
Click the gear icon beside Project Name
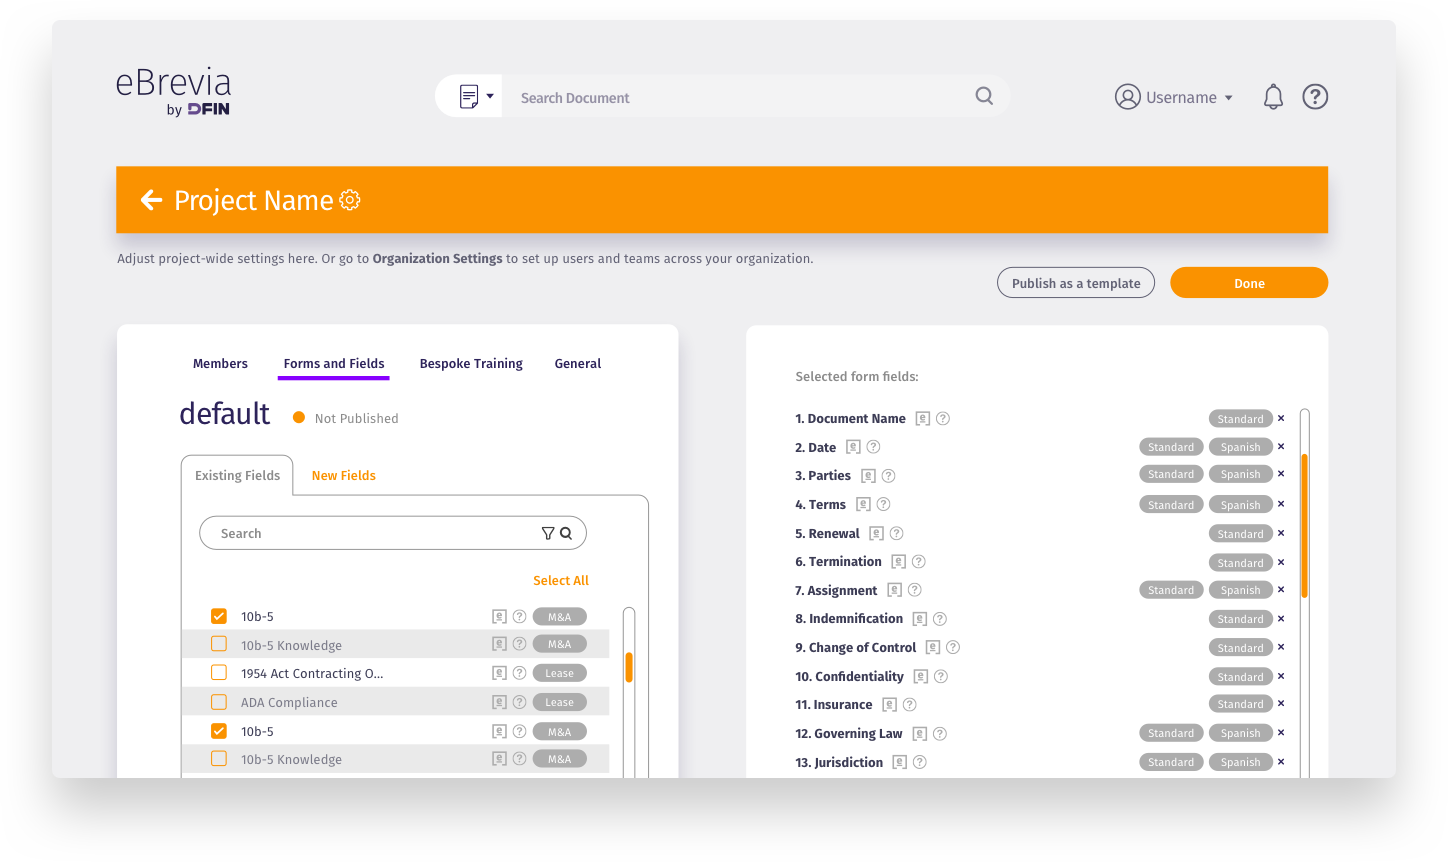(x=350, y=200)
